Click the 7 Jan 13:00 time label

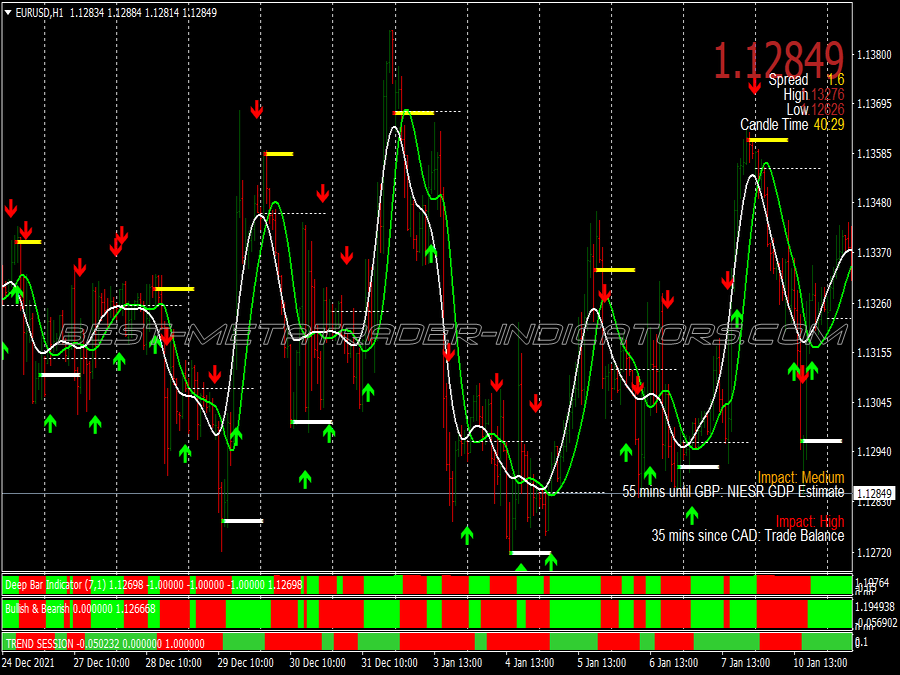[x=745, y=662]
